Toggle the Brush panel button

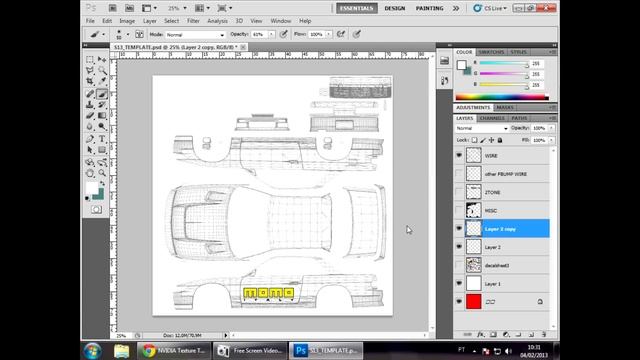(x=139, y=35)
